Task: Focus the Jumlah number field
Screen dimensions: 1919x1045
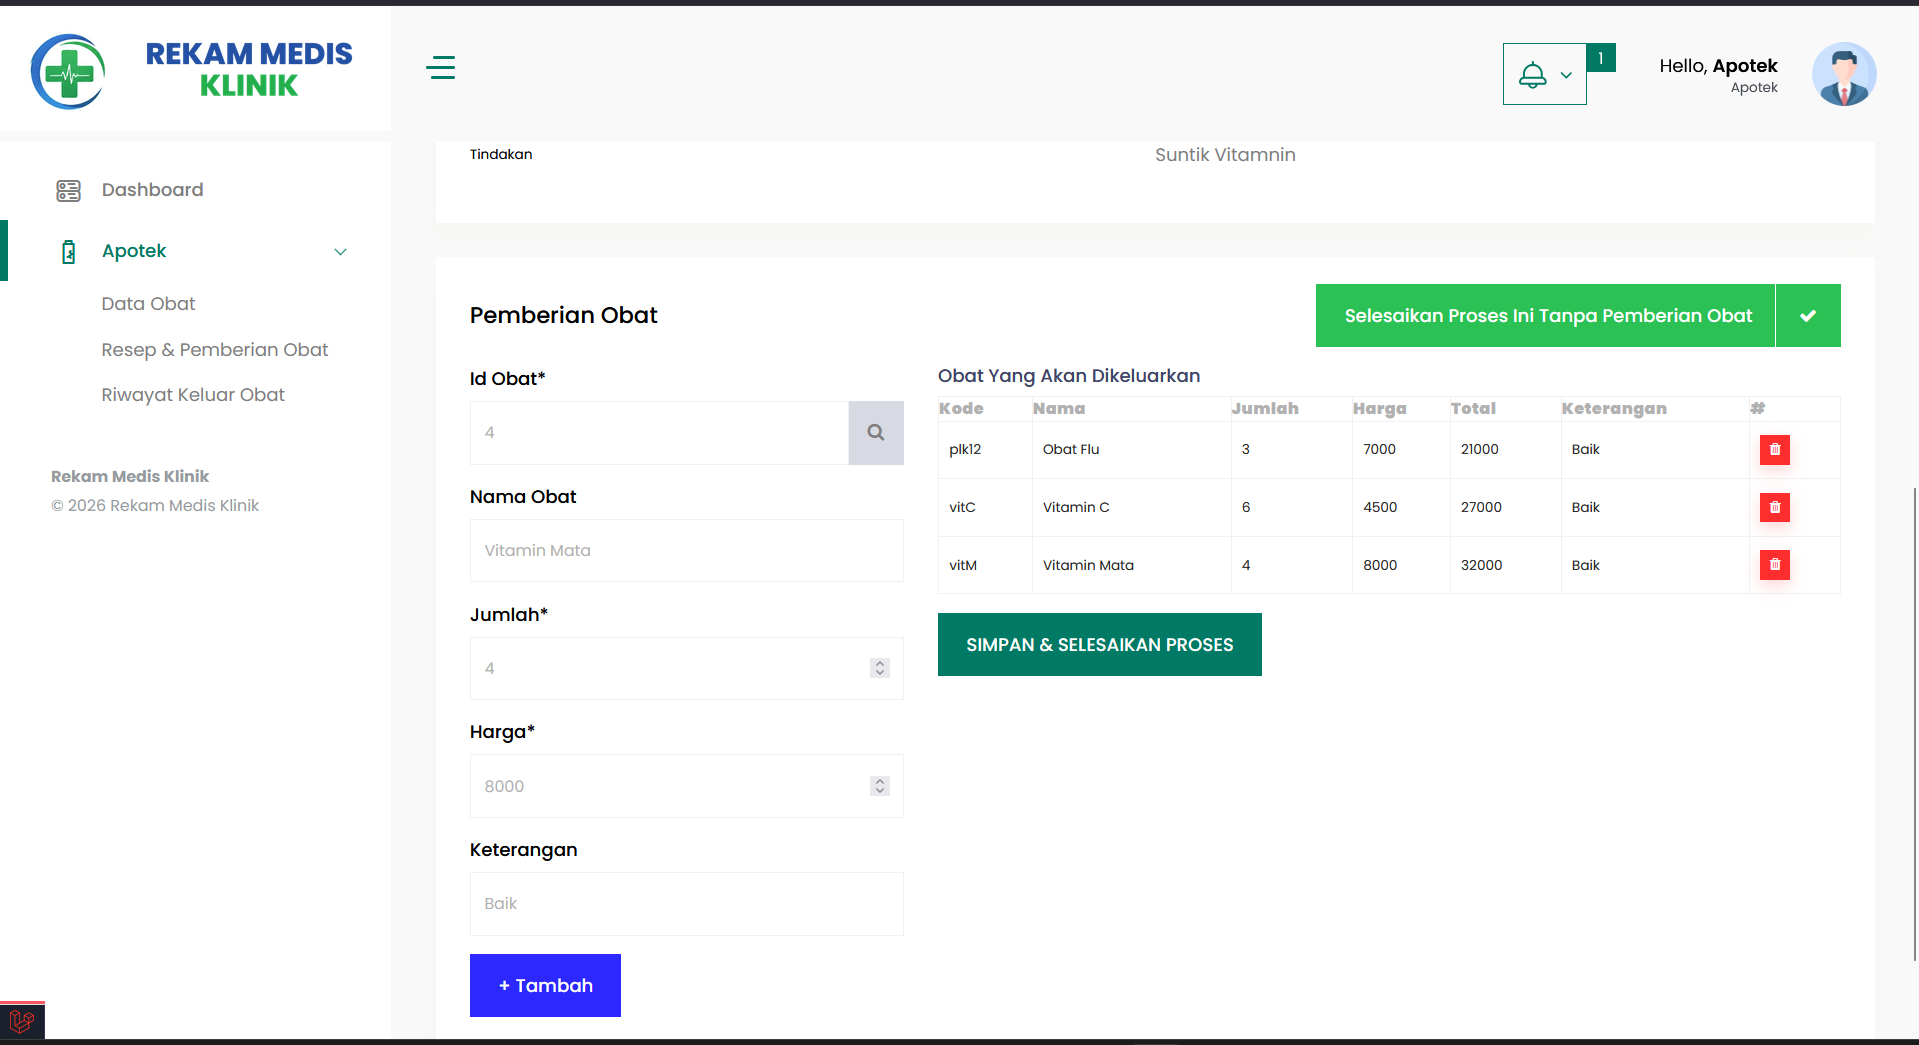Action: point(687,668)
